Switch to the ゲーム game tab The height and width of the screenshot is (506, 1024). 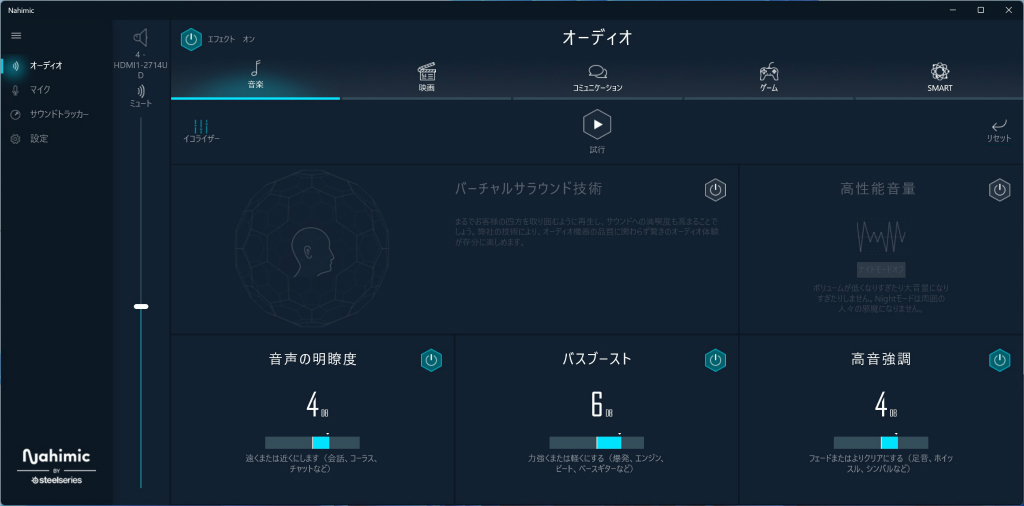[769, 78]
